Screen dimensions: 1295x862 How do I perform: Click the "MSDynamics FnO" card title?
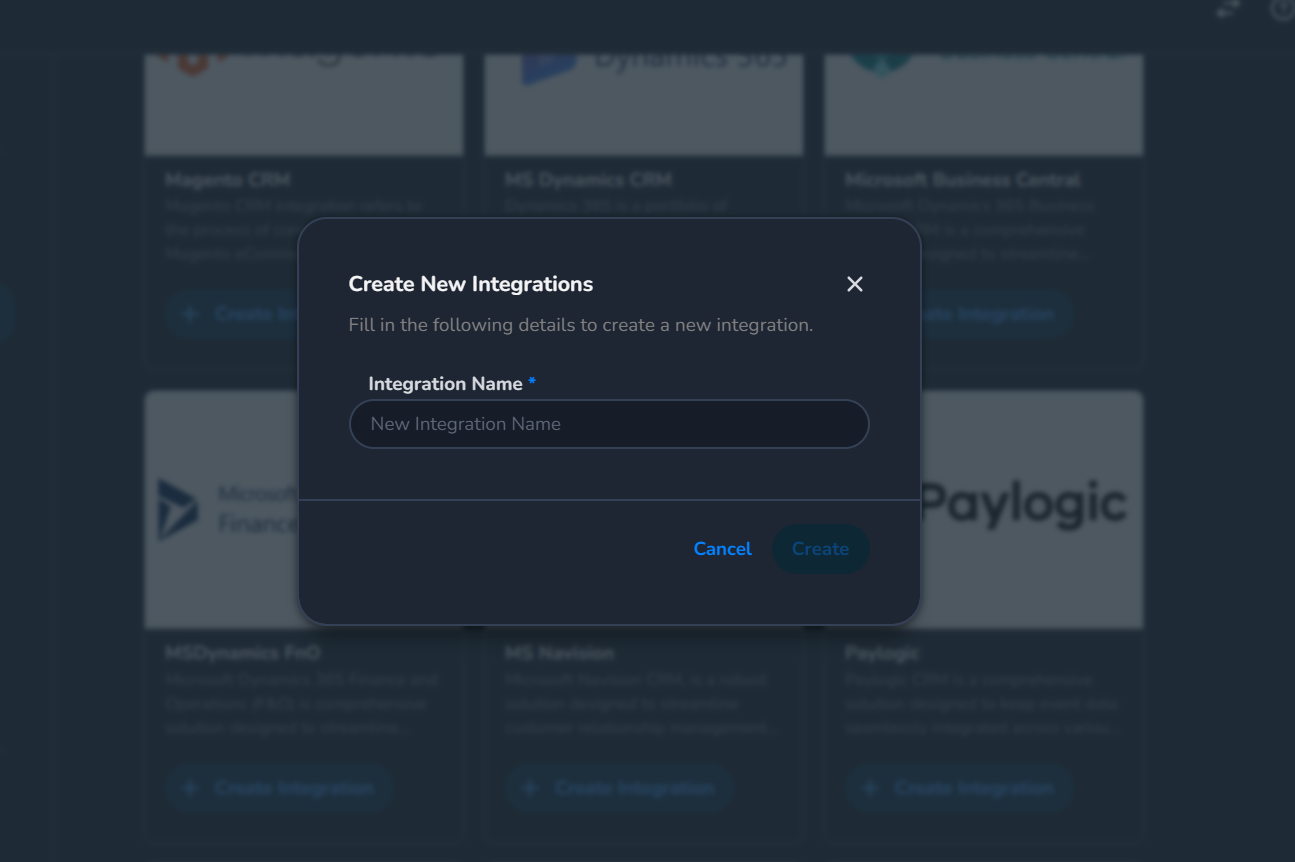[243, 653]
